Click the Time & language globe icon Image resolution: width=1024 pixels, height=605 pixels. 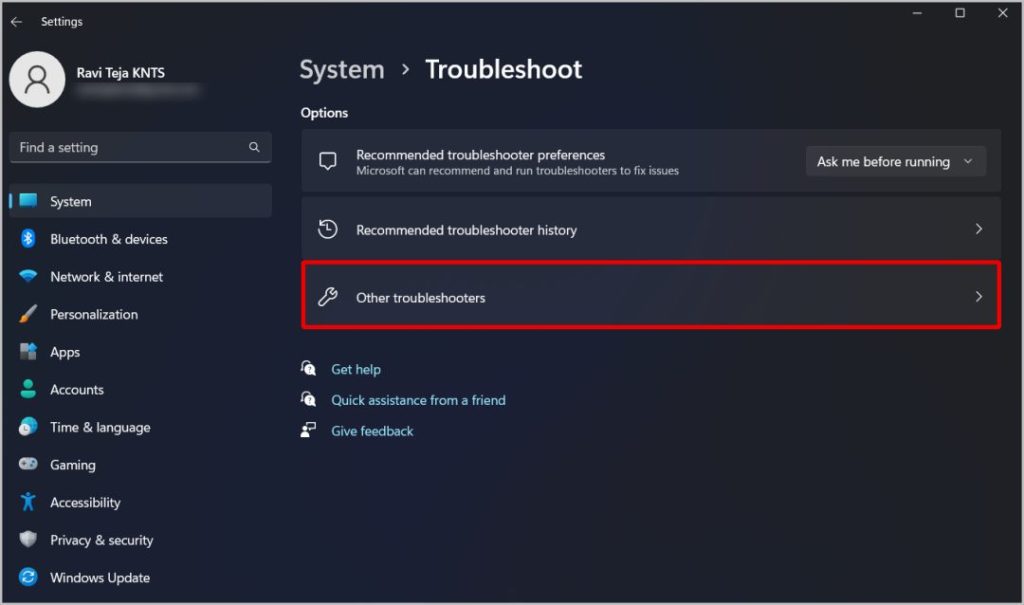28,427
